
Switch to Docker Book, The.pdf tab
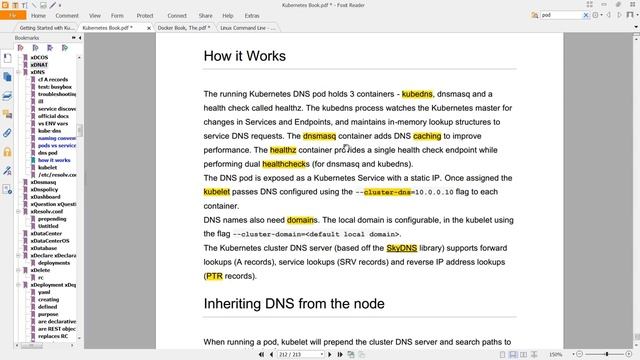184,28
